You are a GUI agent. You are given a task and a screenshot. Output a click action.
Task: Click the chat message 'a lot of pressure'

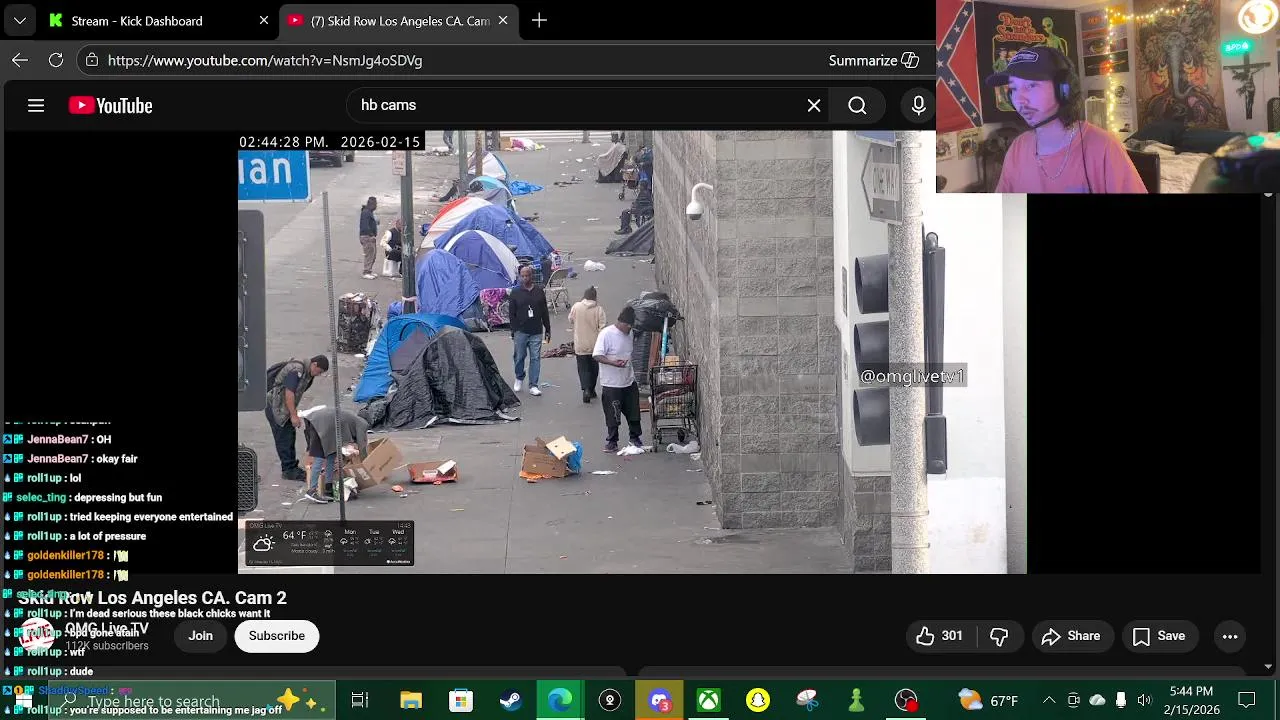tap(108, 536)
